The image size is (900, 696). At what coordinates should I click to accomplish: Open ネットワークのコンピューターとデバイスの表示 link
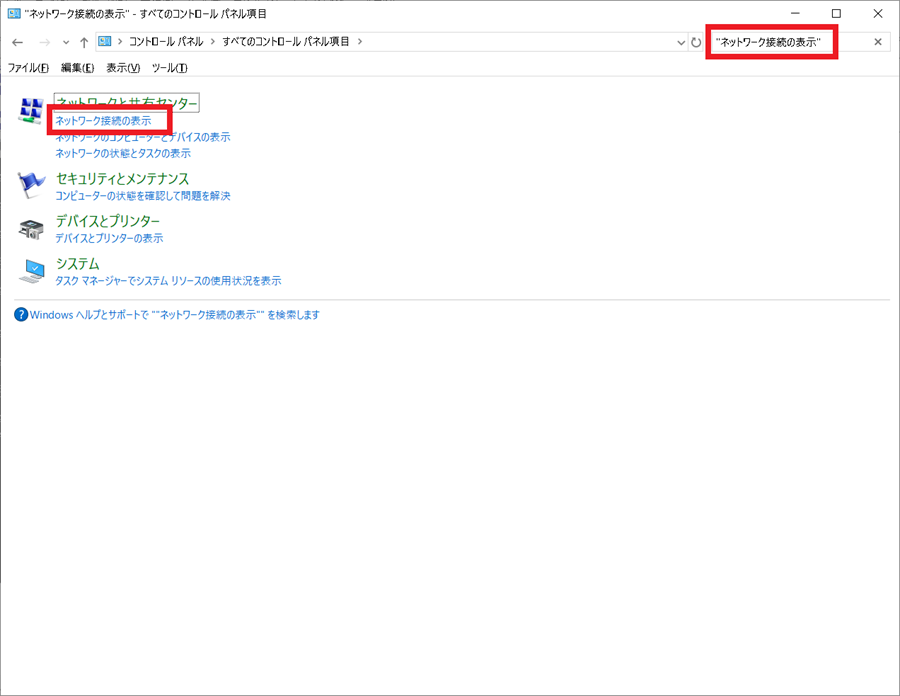[142, 137]
